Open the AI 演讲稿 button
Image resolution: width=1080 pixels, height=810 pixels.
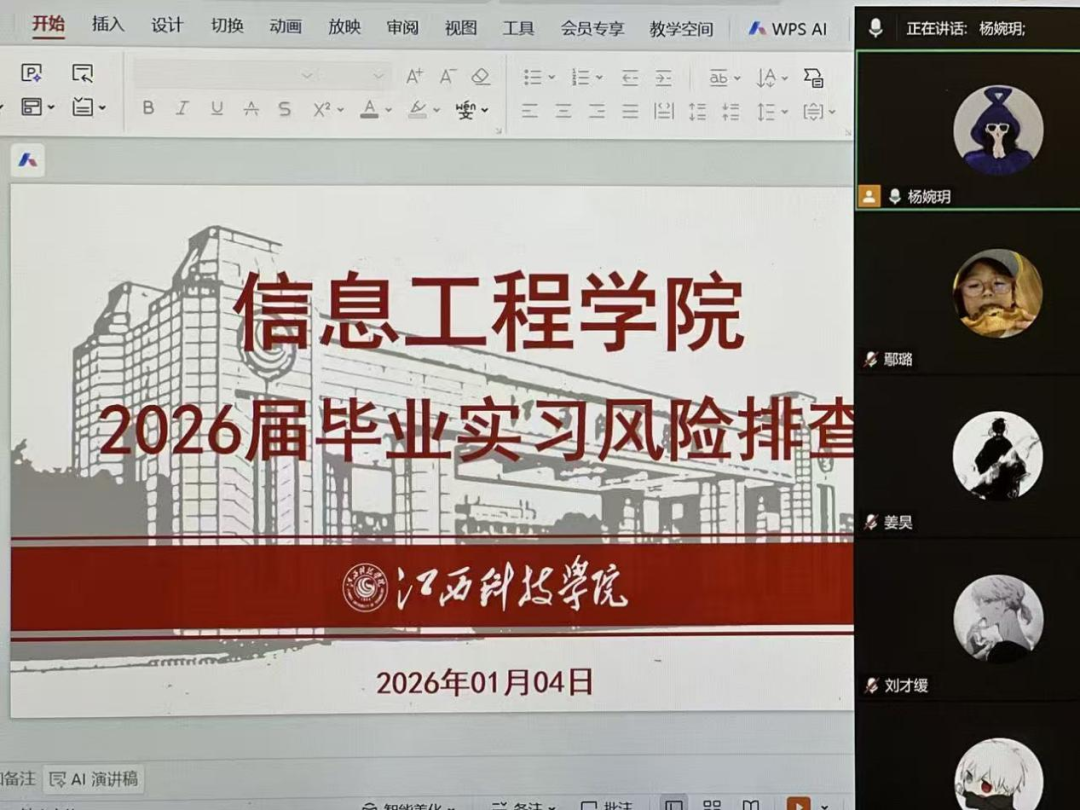tap(93, 779)
